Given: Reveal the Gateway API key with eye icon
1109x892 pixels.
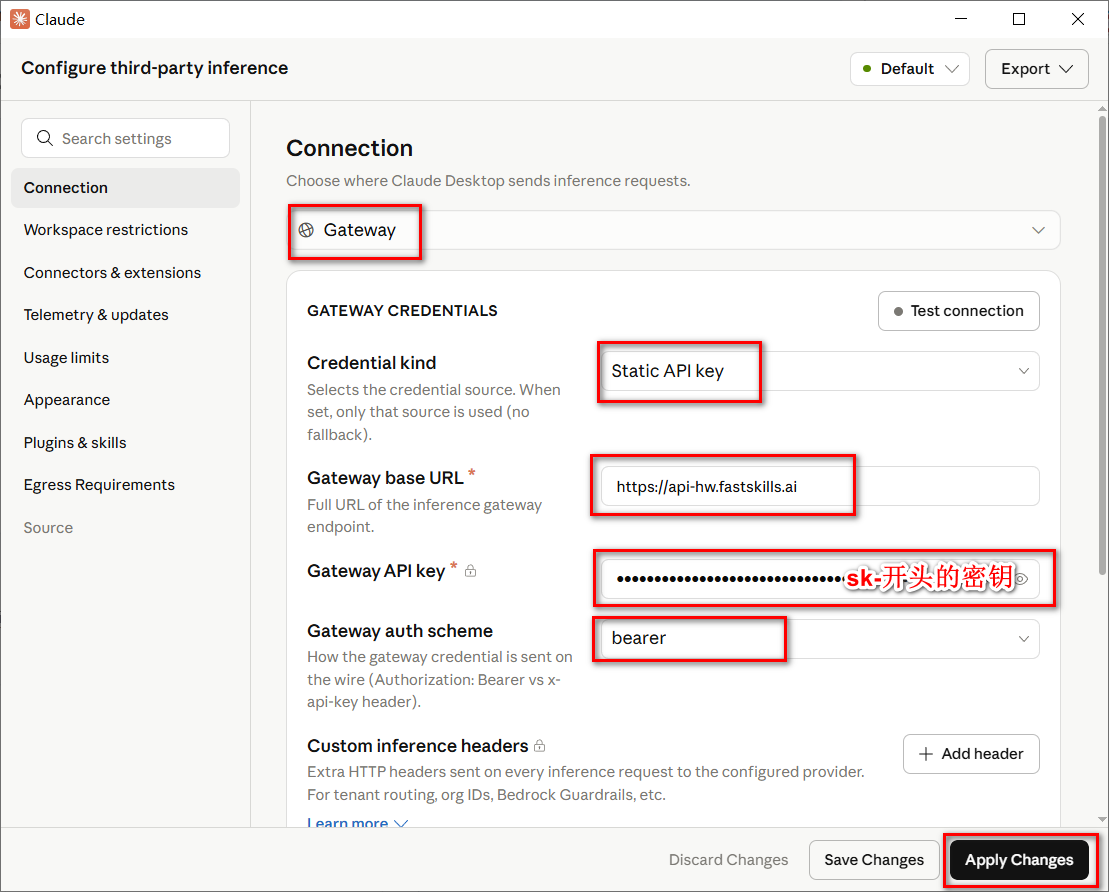Looking at the screenshot, I should (x=1021, y=579).
